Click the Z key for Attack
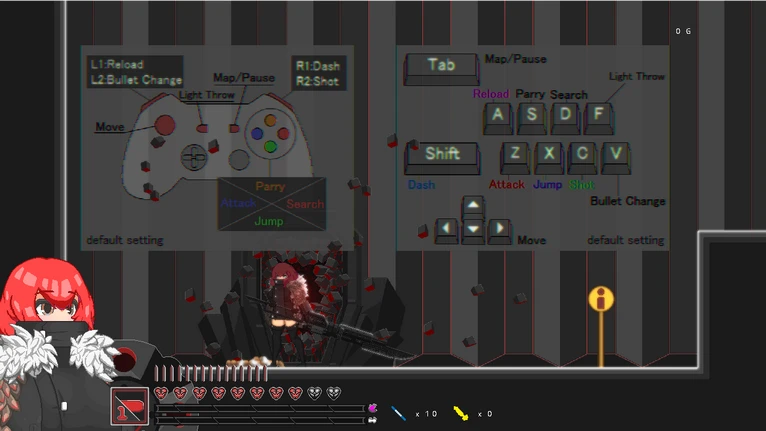 (515, 154)
